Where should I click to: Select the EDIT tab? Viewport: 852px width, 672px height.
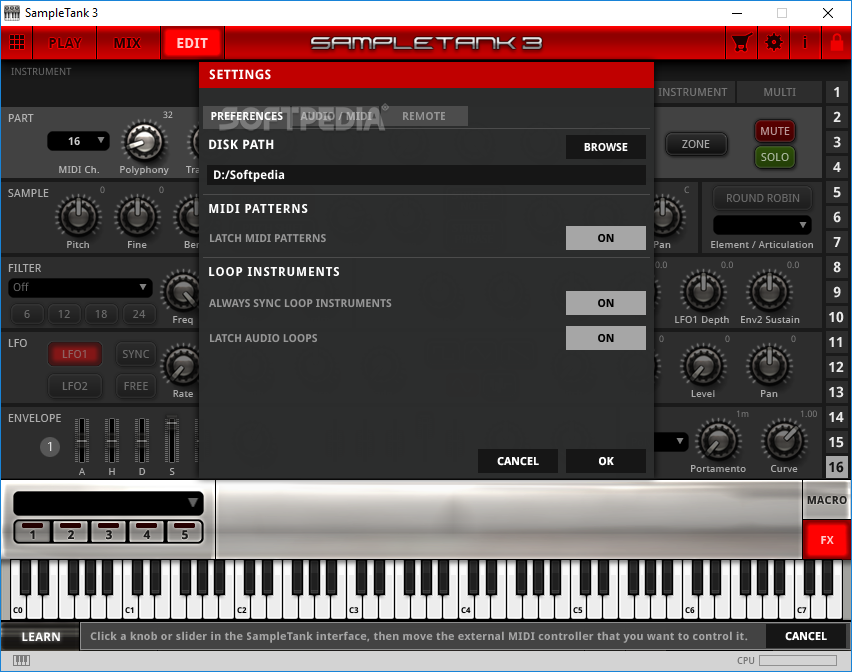click(x=192, y=43)
